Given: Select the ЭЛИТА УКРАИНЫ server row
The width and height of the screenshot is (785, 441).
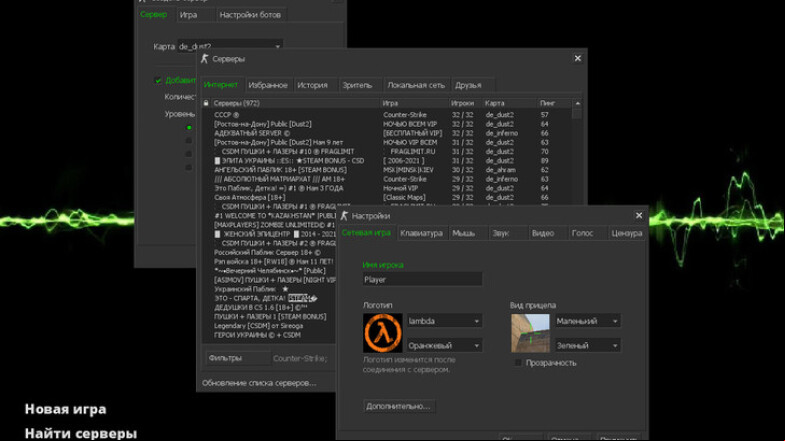Looking at the screenshot, I should (387, 161).
